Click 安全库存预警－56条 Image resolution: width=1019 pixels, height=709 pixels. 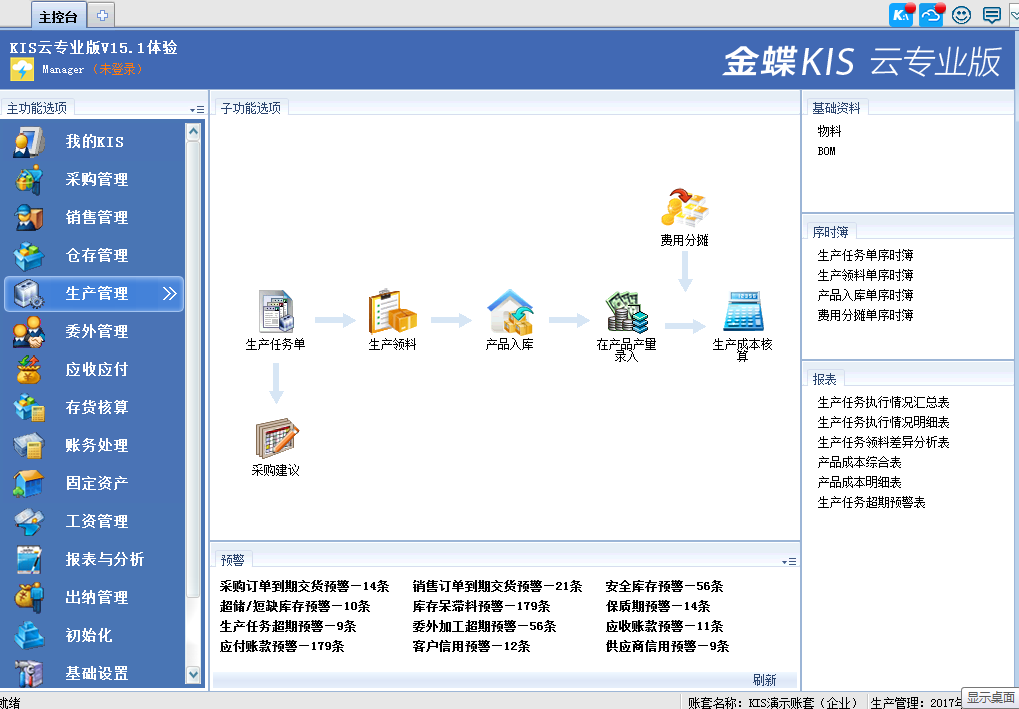click(664, 586)
